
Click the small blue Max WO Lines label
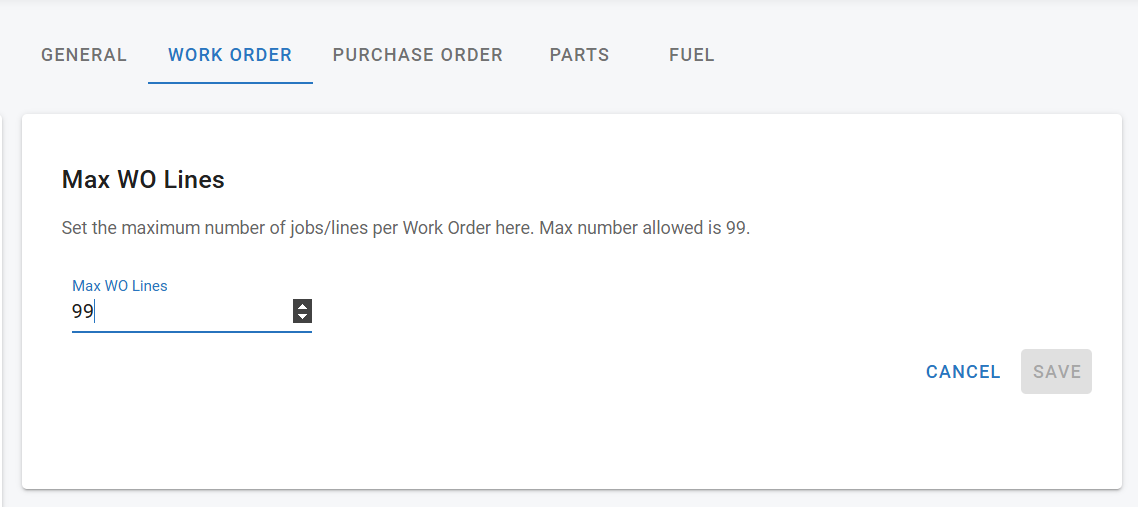click(x=120, y=286)
